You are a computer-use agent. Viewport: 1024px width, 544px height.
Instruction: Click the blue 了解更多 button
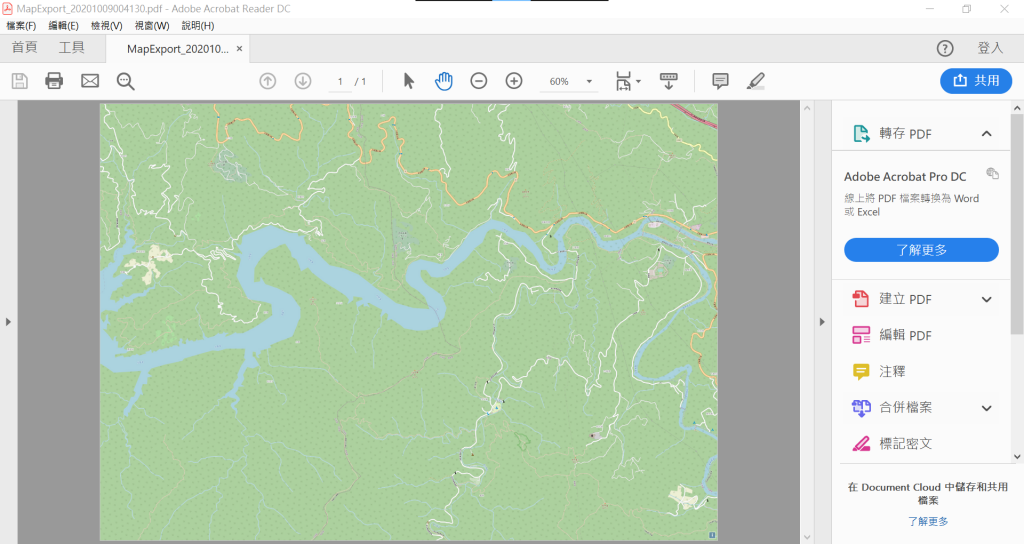(x=921, y=250)
